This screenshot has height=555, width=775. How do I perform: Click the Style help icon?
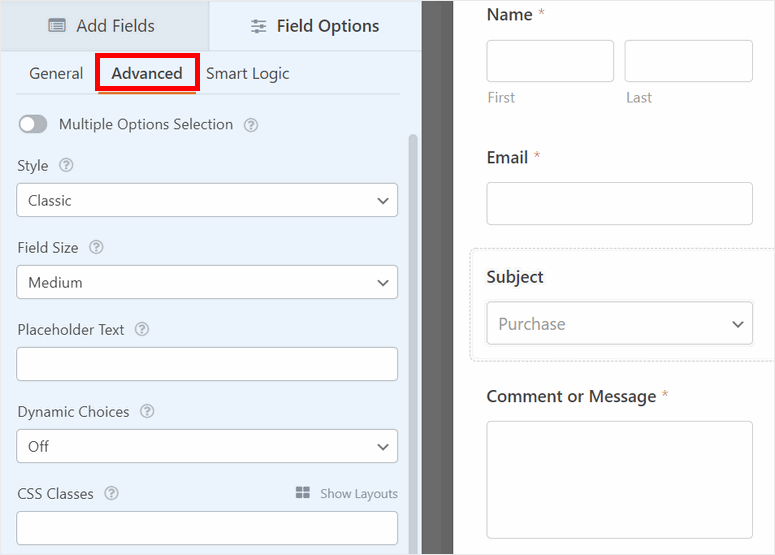pos(66,166)
